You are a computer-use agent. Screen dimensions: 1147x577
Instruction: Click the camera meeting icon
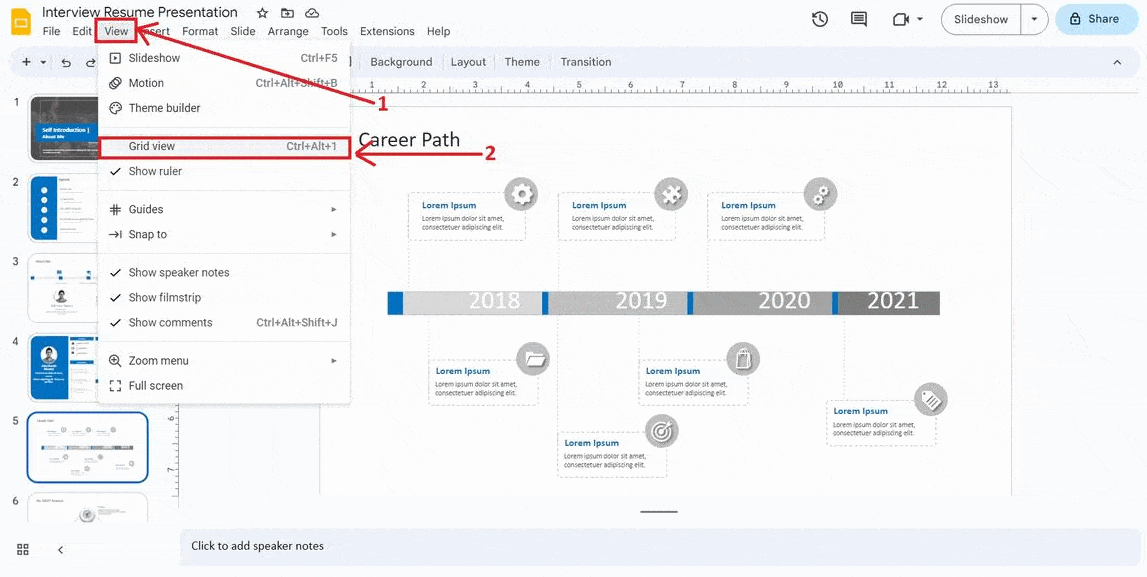901,19
